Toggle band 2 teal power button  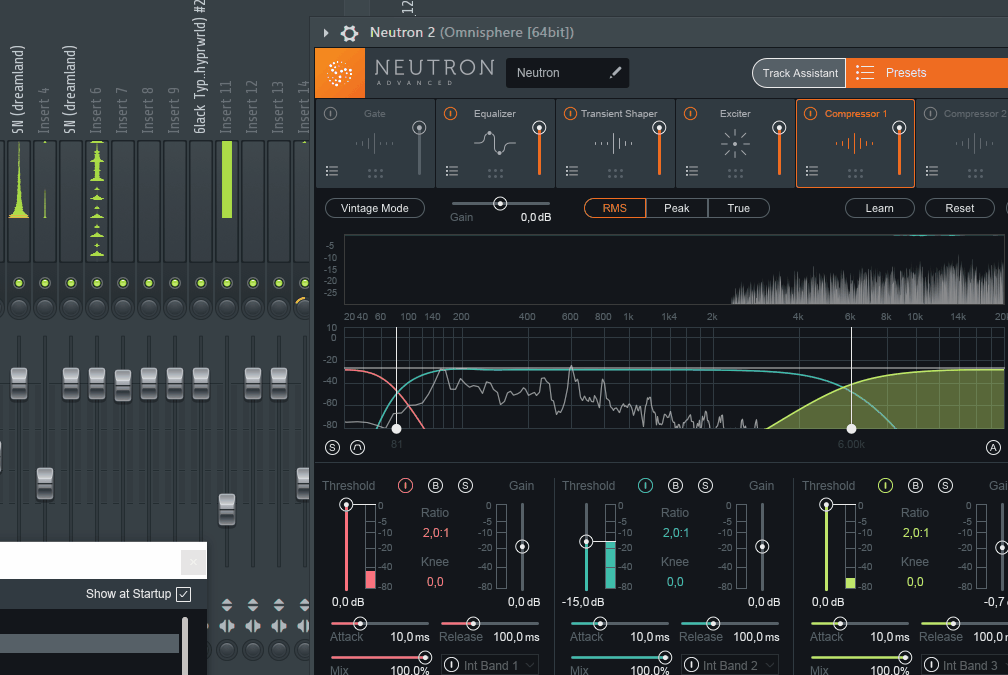[x=645, y=486]
